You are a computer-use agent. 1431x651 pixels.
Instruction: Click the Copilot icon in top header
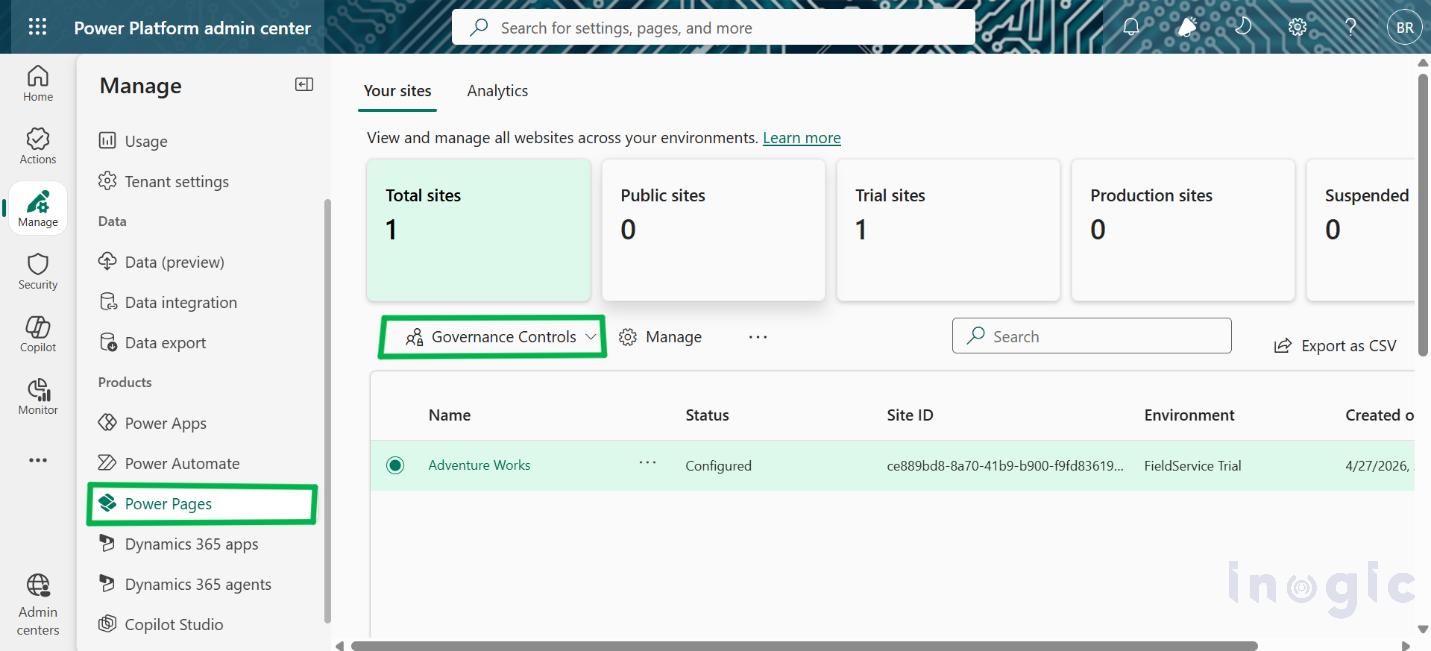1187,27
